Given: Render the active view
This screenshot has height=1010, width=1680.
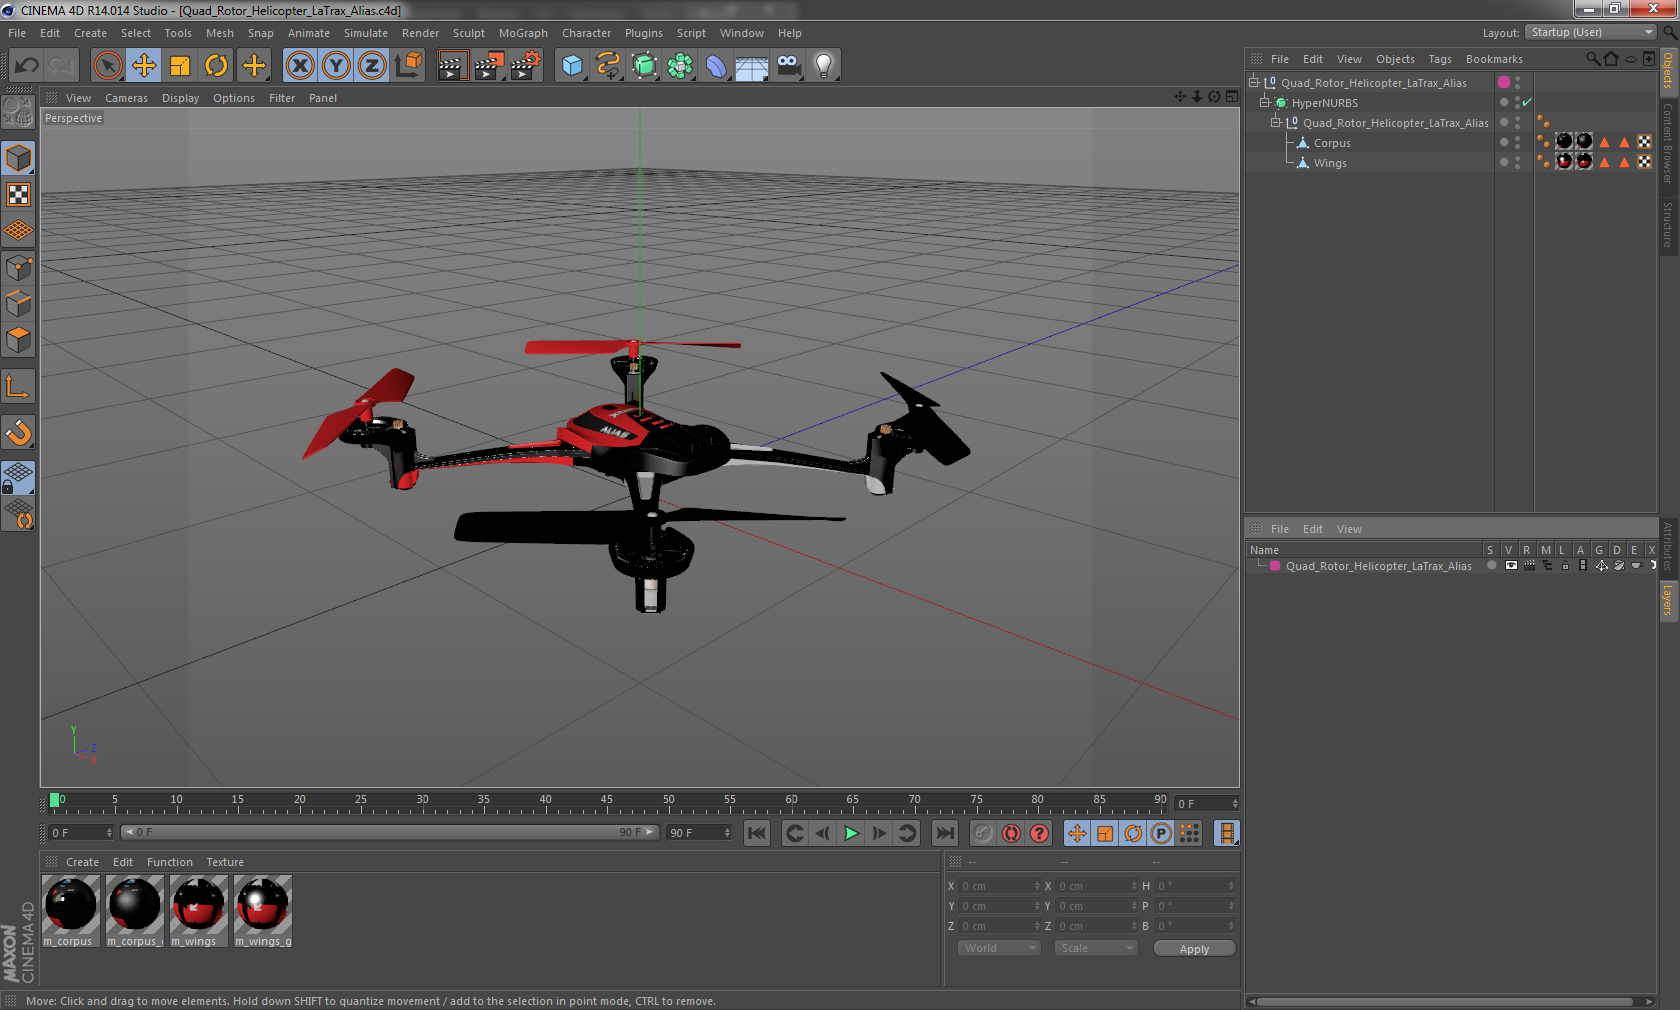Looking at the screenshot, I should click(453, 66).
